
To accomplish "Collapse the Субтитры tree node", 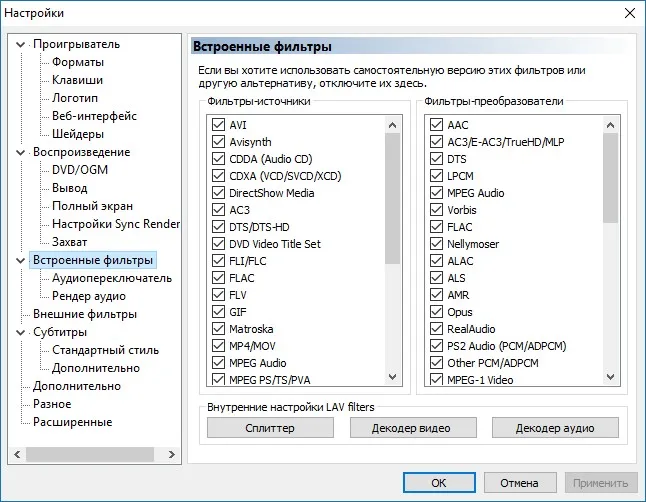I will tap(20, 332).
